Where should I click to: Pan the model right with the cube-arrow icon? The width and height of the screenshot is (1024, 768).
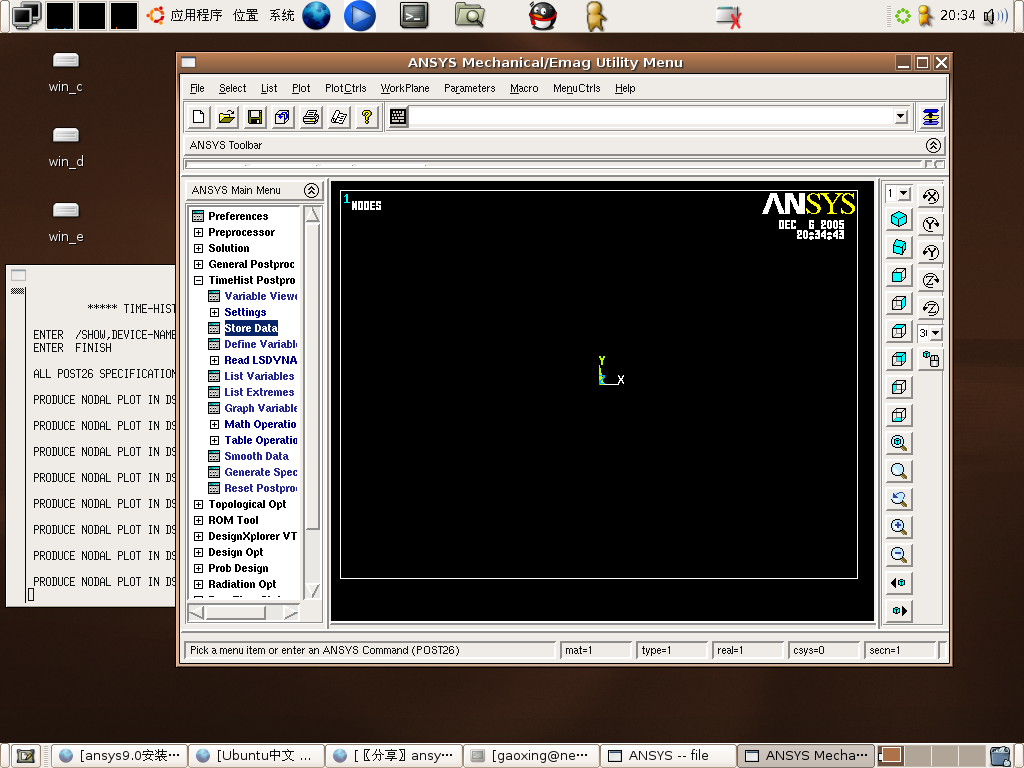[x=899, y=611]
